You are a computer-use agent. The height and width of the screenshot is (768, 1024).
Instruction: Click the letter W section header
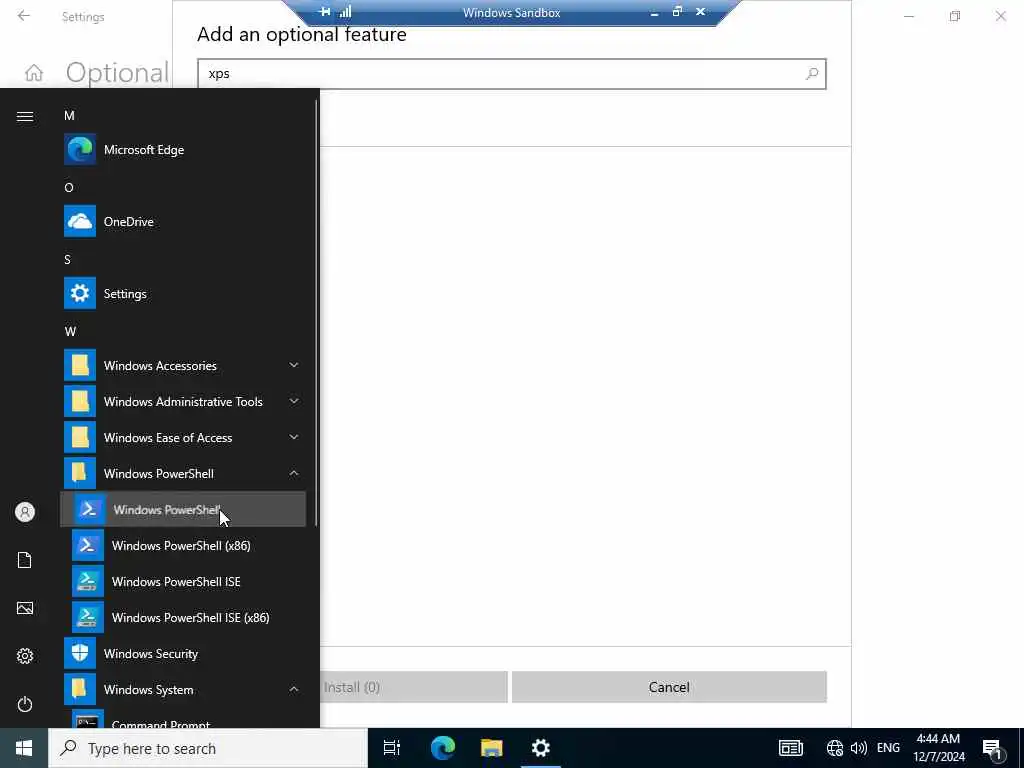(x=71, y=331)
